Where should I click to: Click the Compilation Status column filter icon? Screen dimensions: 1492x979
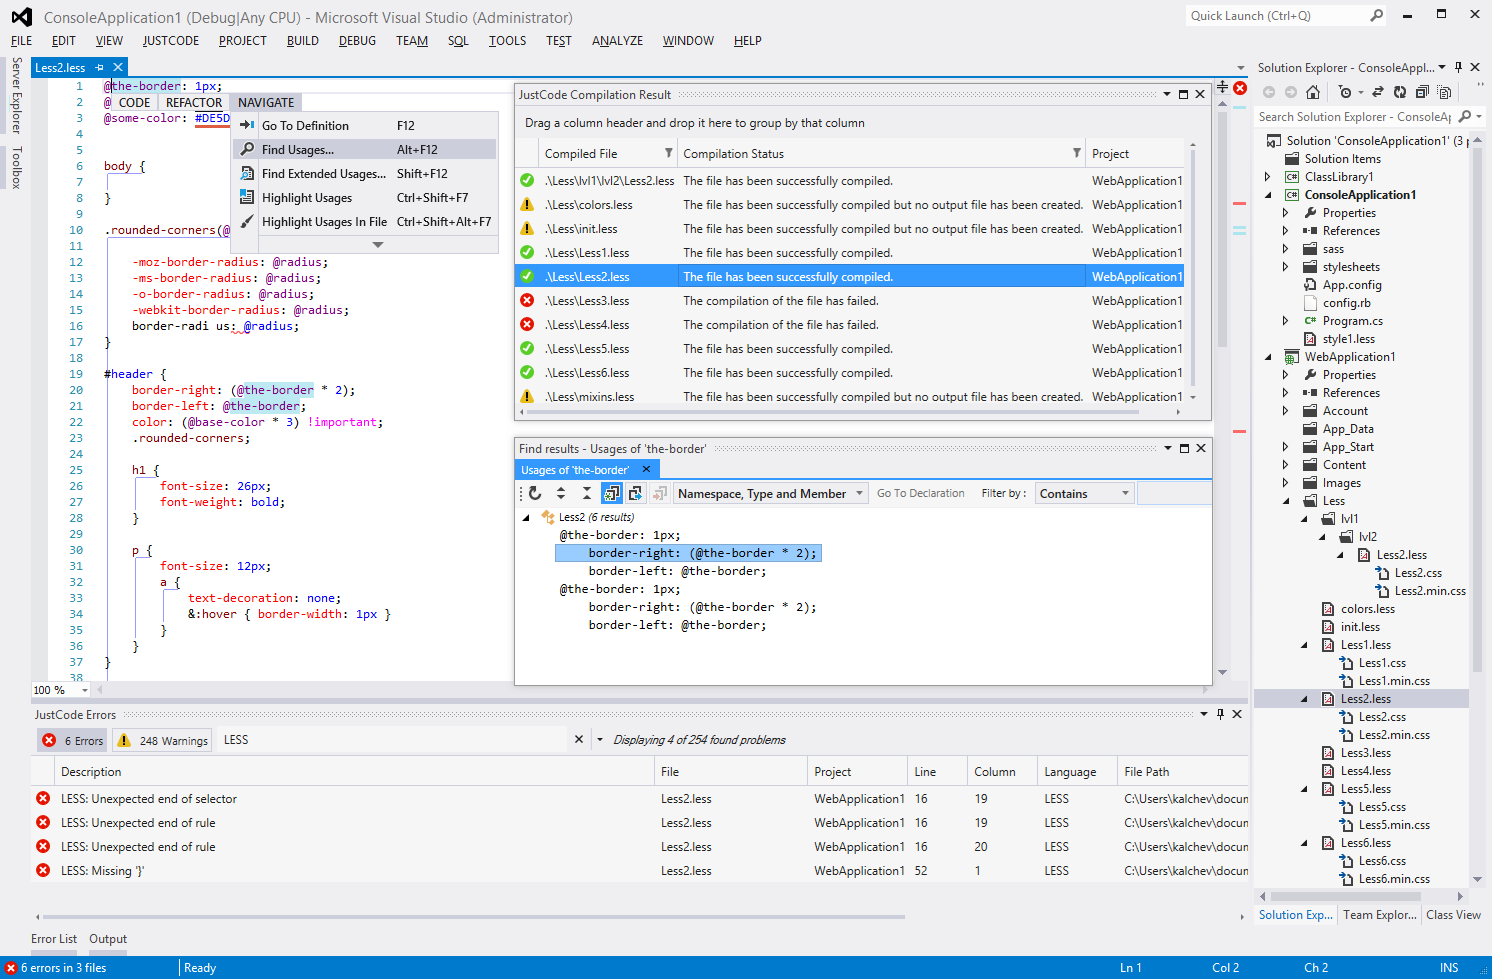pos(1077,153)
